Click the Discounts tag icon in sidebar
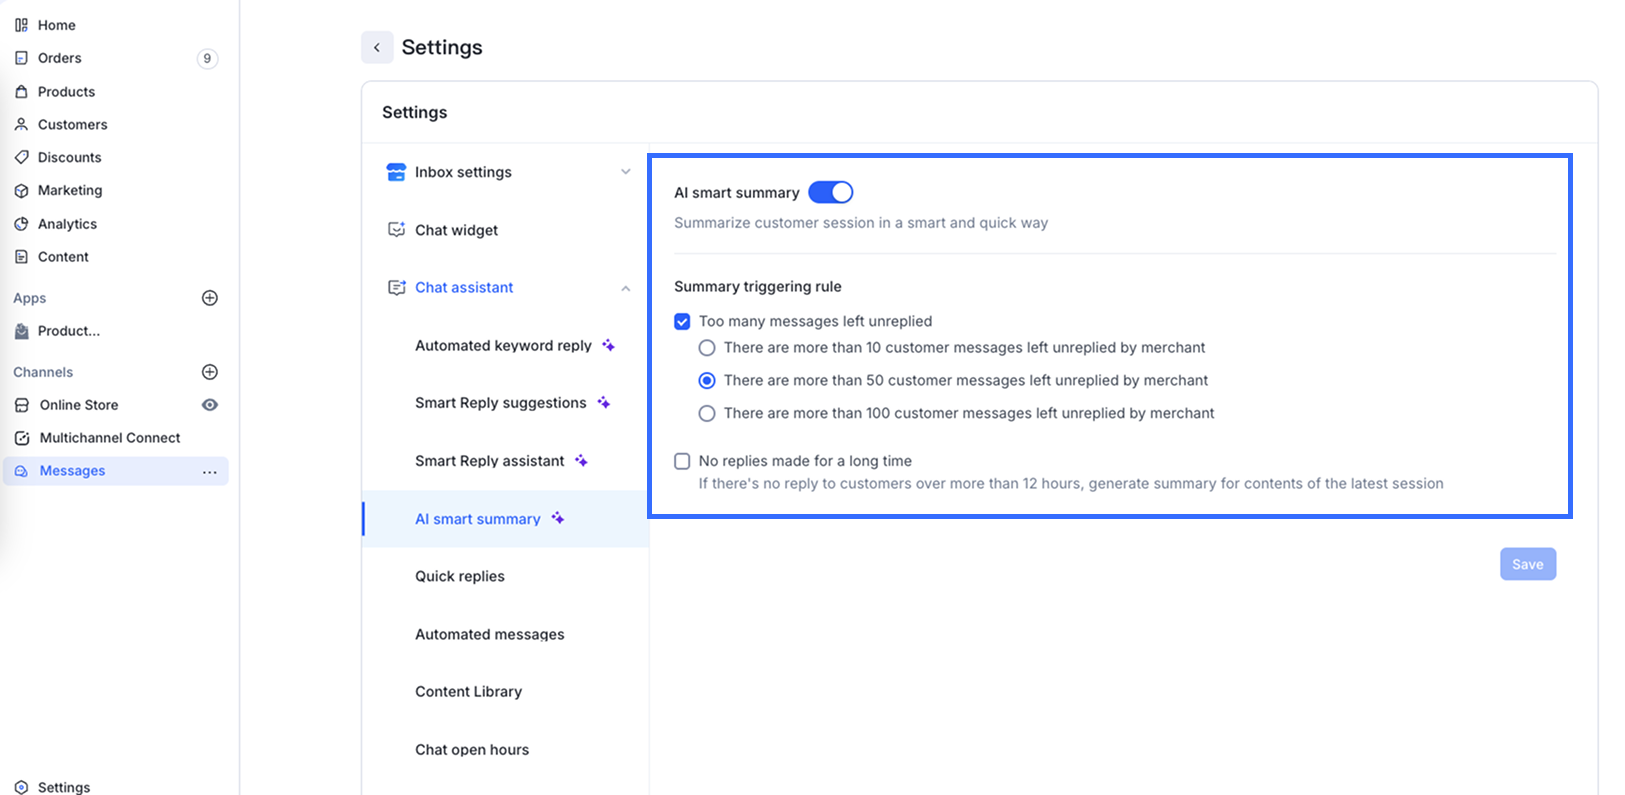The height and width of the screenshot is (795, 1625). point(21,157)
